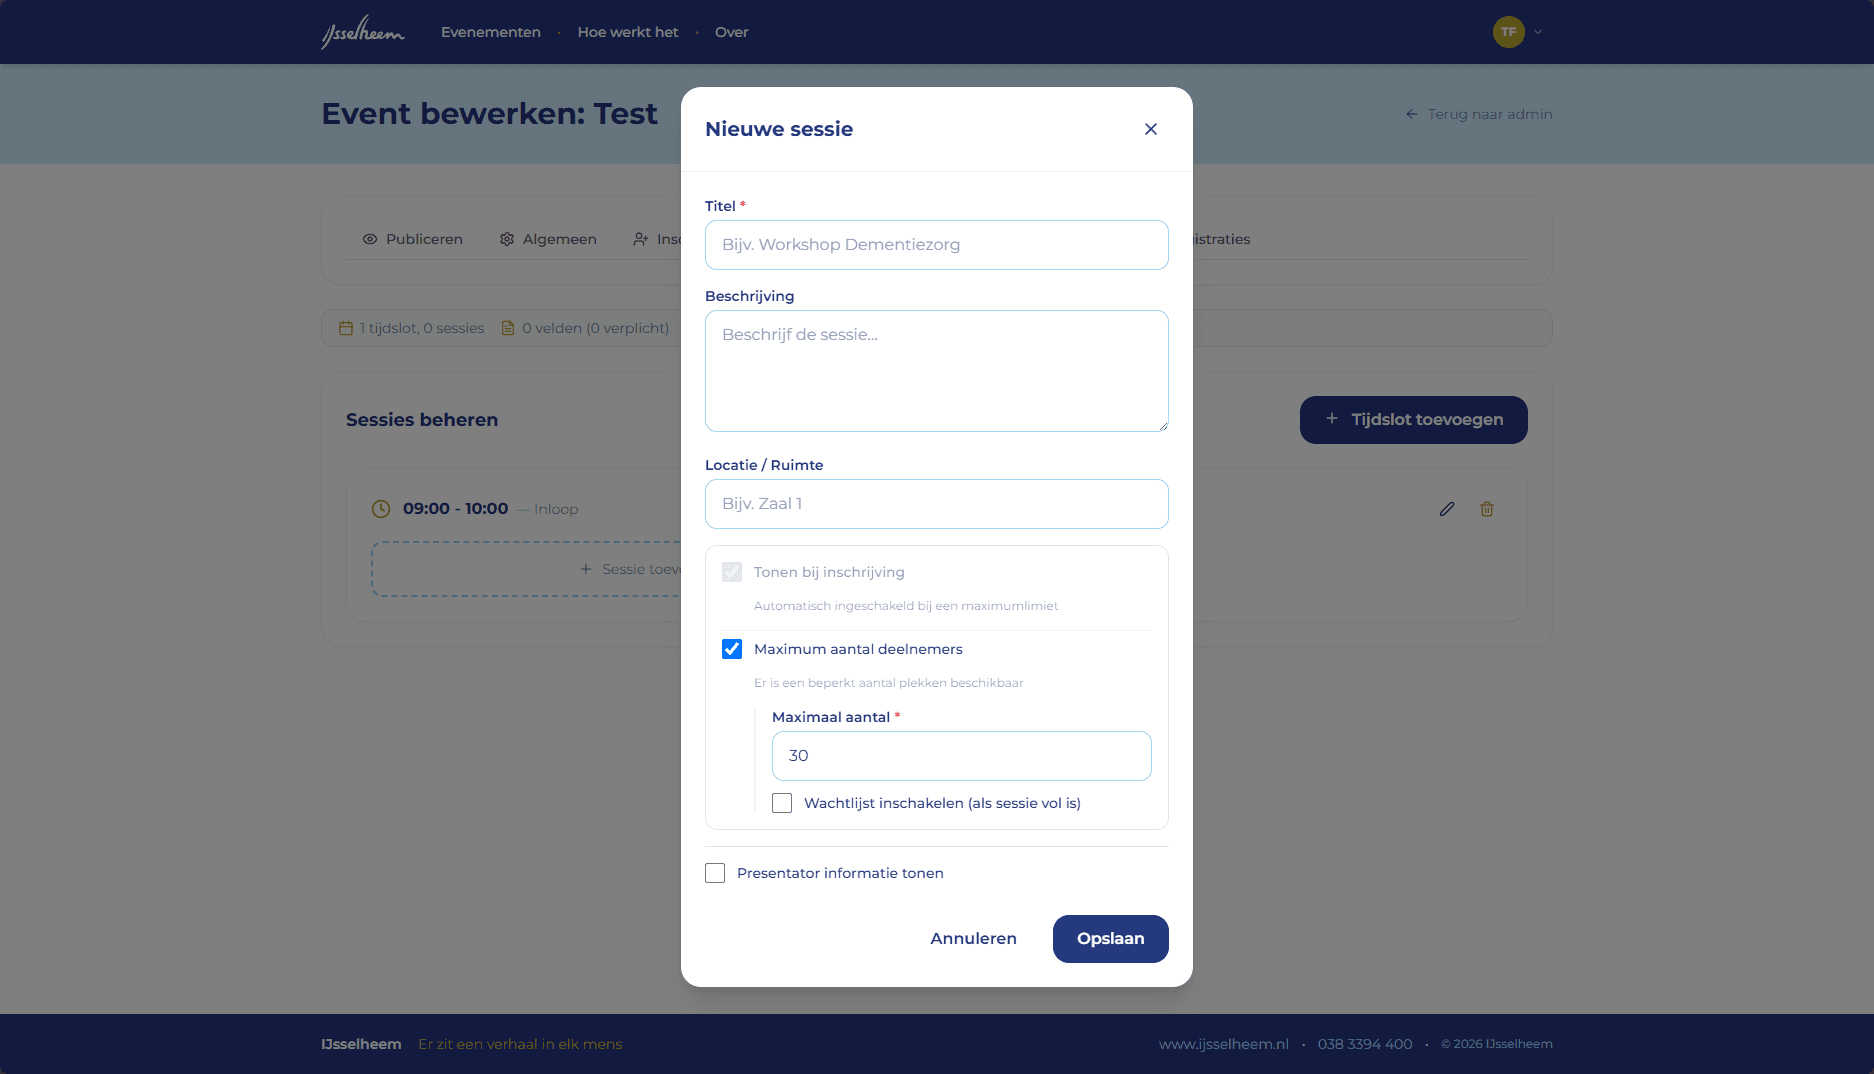Open Hoe werkt het page
Image resolution: width=1874 pixels, height=1074 pixels.
tap(628, 32)
